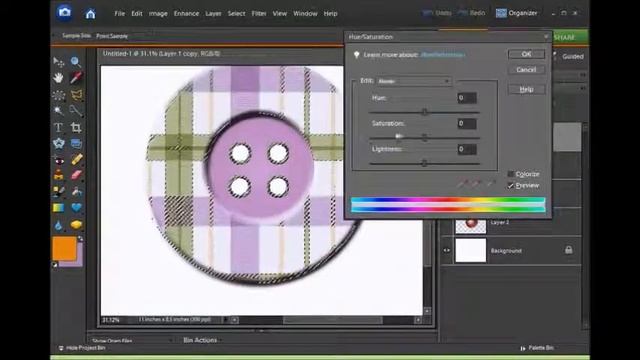640x360 pixels.
Task: Select the Blur water drop tool
Action: coord(58,225)
